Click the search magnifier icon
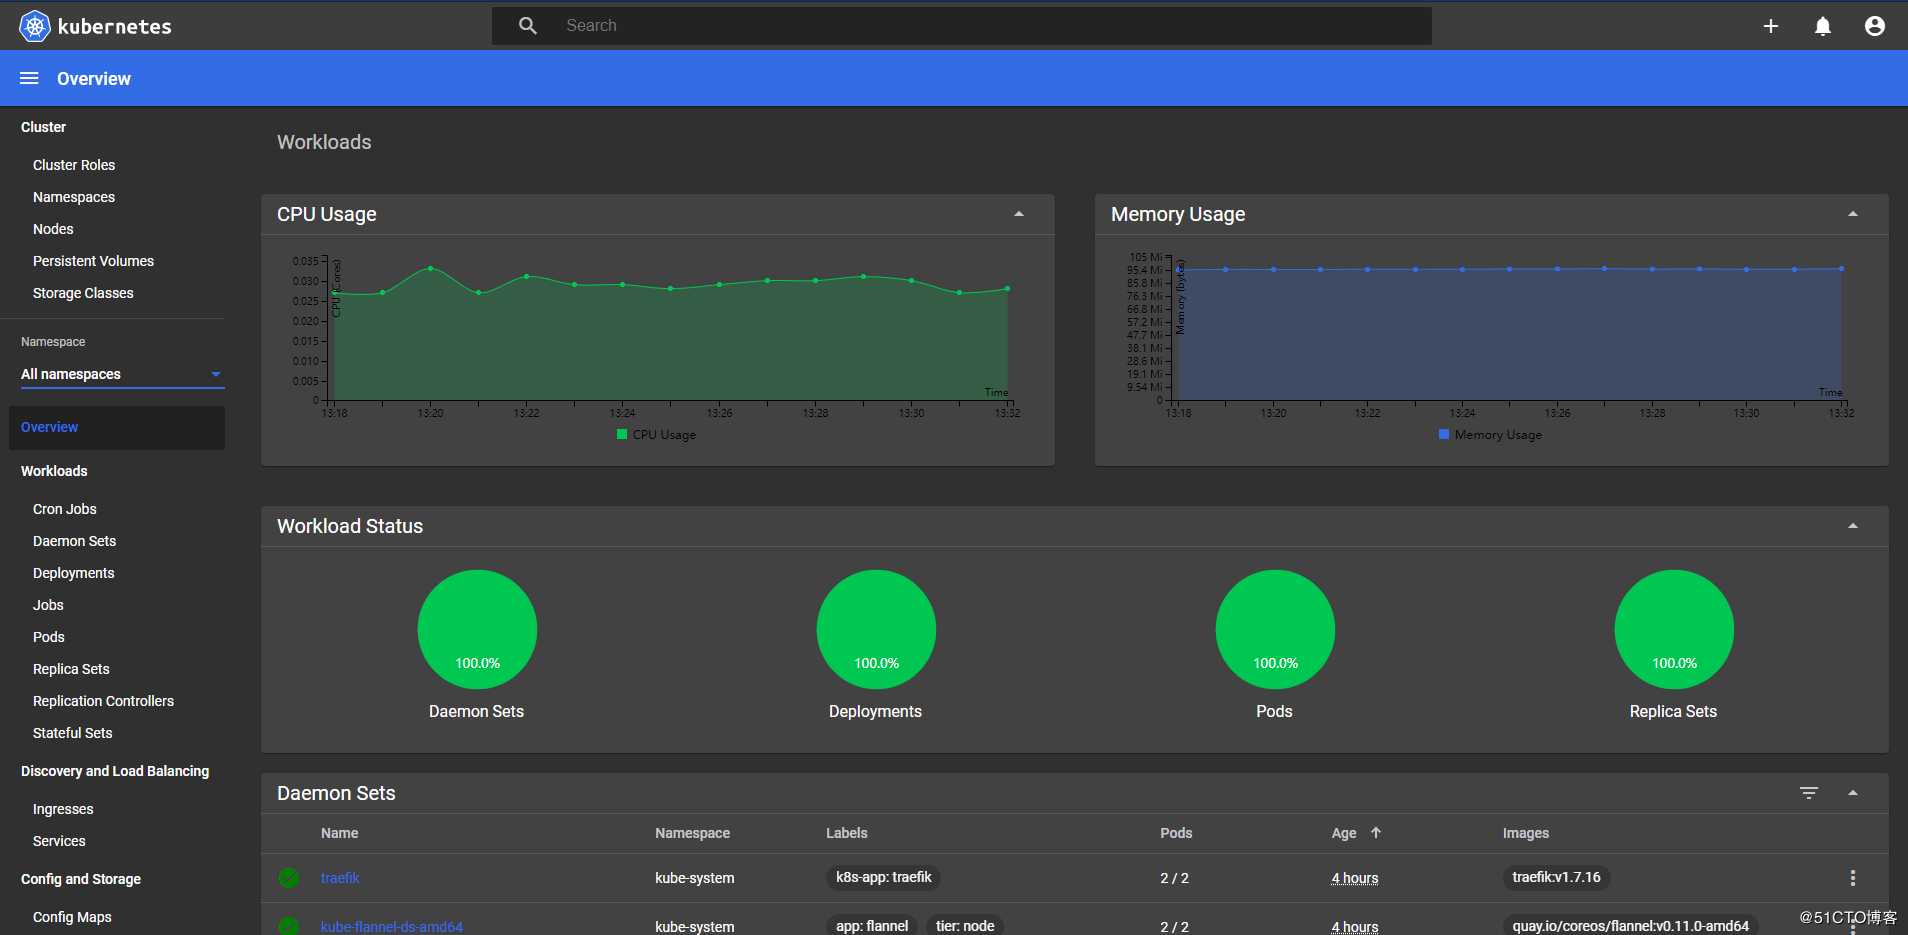This screenshot has height=935, width=1908. coord(528,26)
